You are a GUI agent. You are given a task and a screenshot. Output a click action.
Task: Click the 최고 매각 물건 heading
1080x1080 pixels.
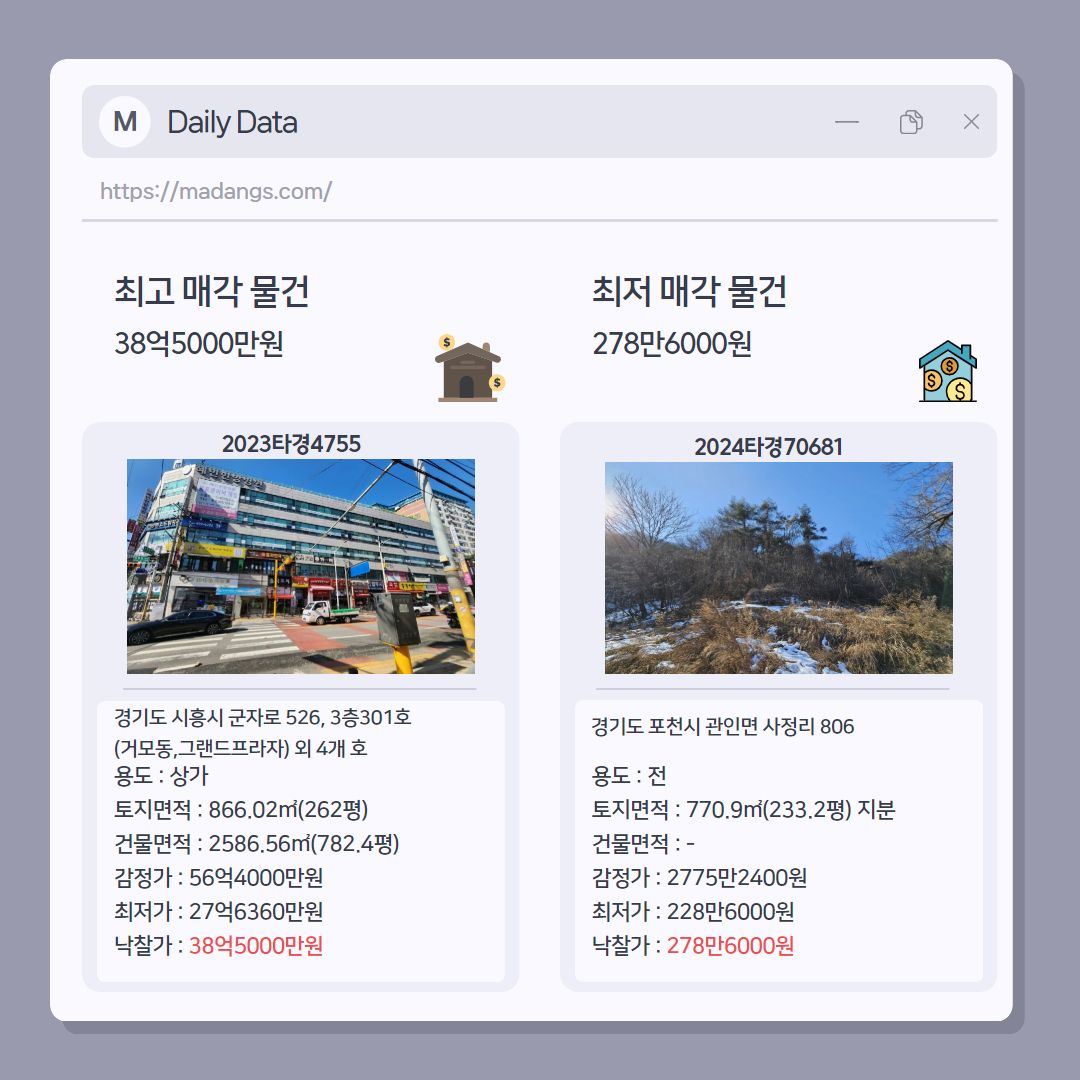click(211, 291)
